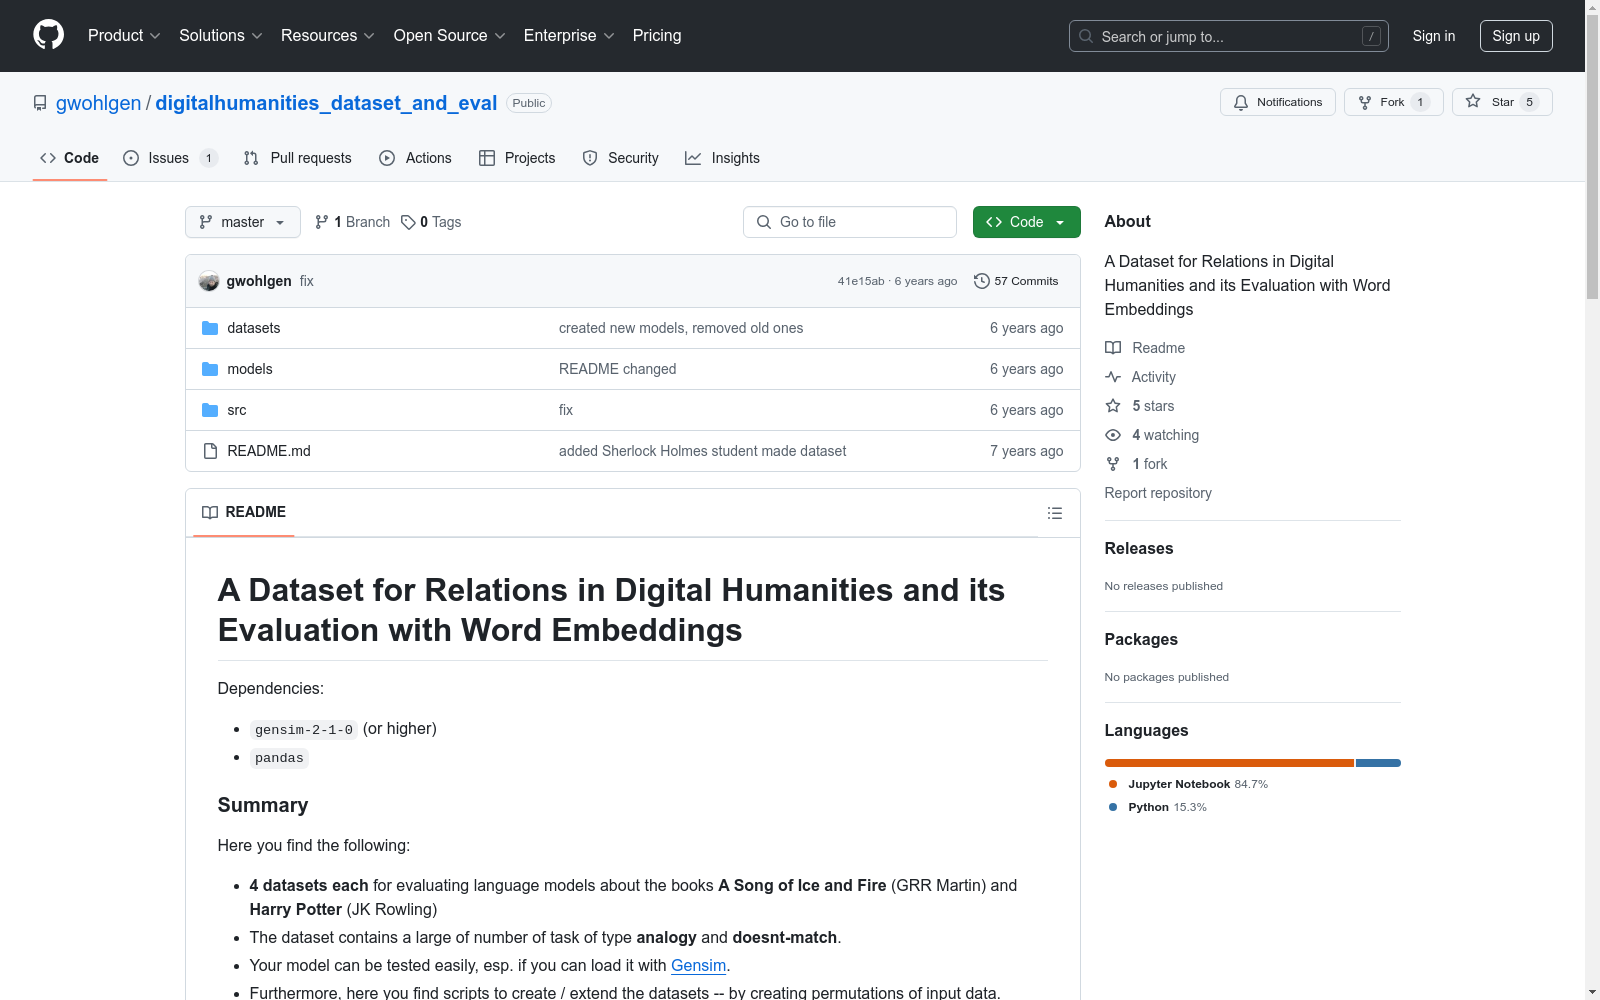Open the README outline list icon
The image size is (1600, 1000).
pos(1055,513)
